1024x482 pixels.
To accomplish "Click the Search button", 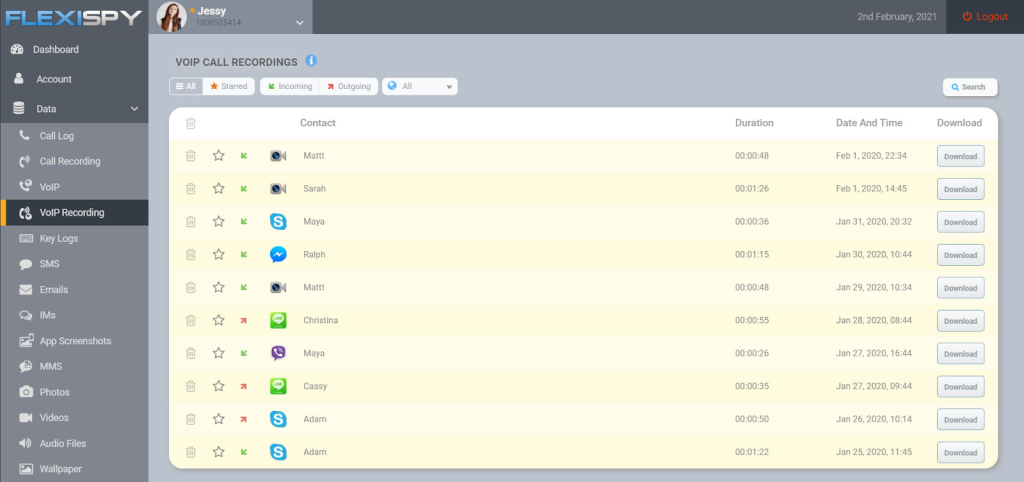I will pyautogui.click(x=970, y=87).
